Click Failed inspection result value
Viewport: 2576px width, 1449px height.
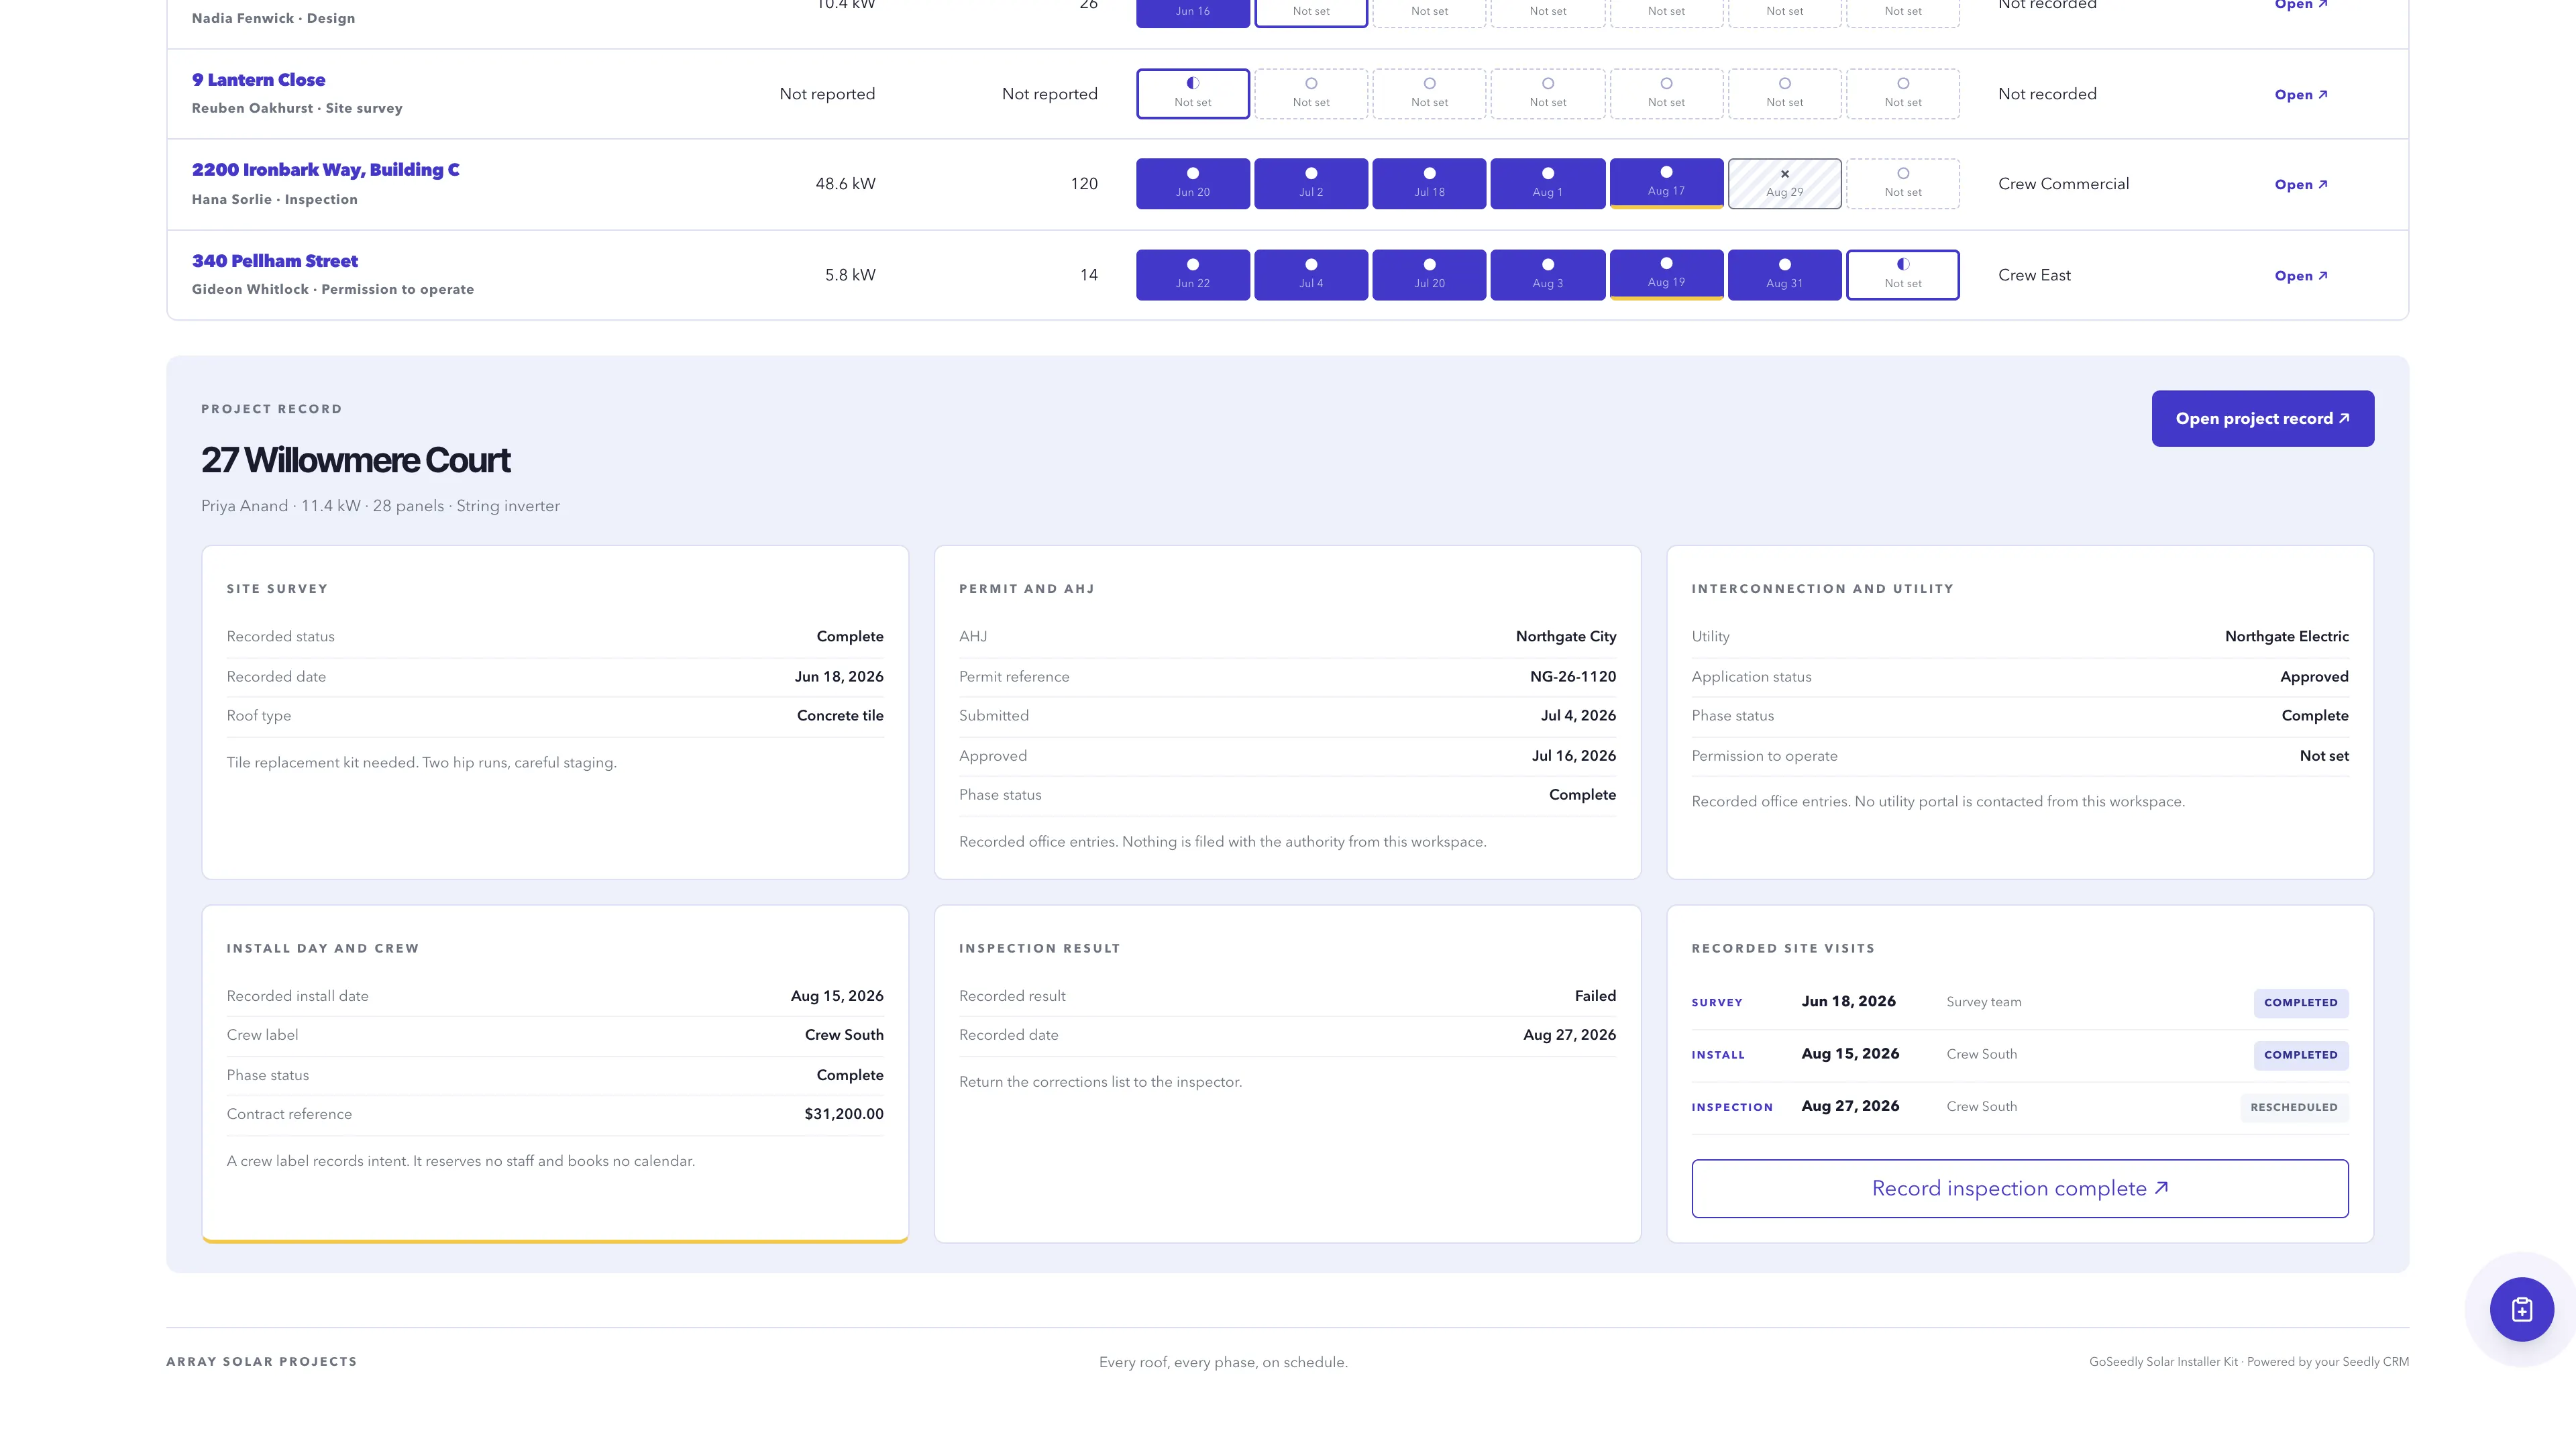point(1594,996)
